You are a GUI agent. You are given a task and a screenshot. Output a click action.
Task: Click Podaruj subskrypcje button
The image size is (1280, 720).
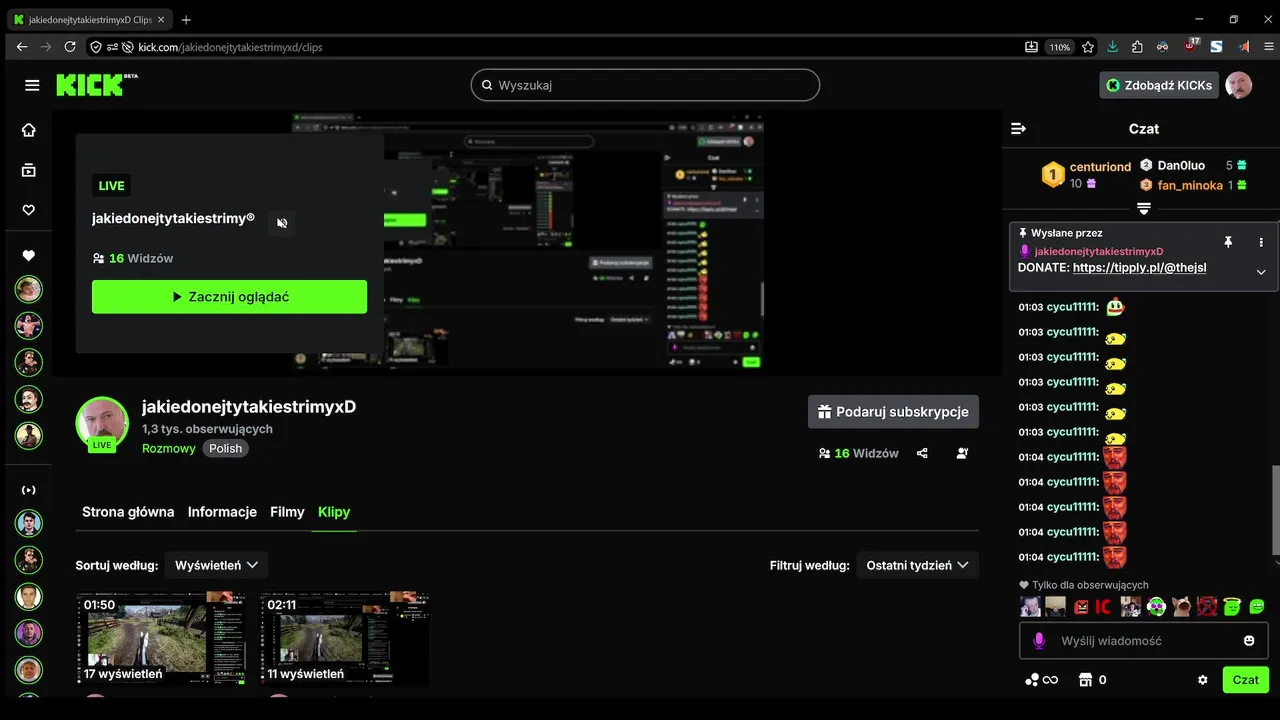click(x=893, y=412)
